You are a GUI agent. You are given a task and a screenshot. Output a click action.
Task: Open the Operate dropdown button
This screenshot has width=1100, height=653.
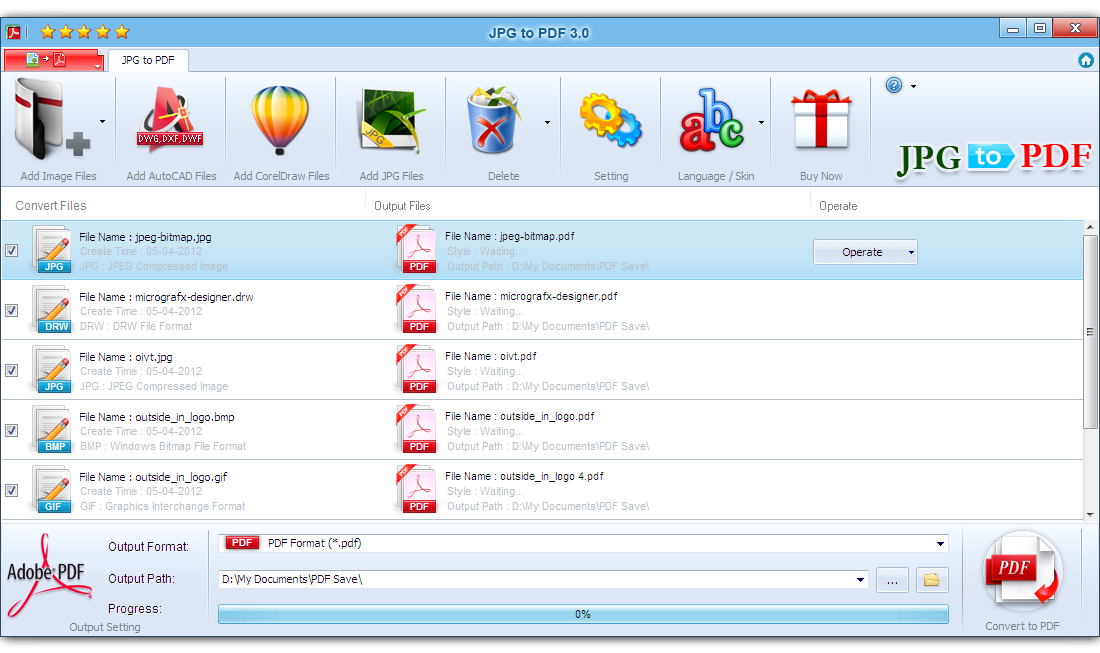pos(865,253)
